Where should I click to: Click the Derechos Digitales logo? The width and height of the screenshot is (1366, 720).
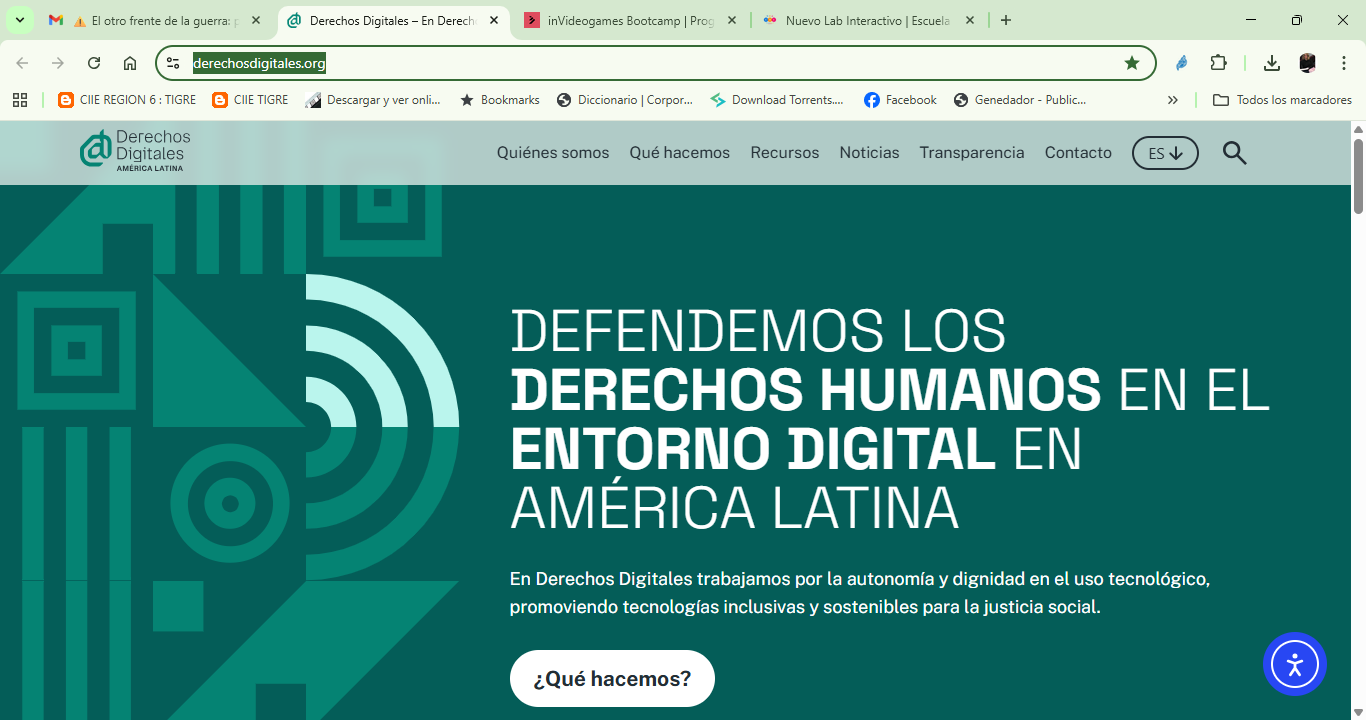(134, 151)
